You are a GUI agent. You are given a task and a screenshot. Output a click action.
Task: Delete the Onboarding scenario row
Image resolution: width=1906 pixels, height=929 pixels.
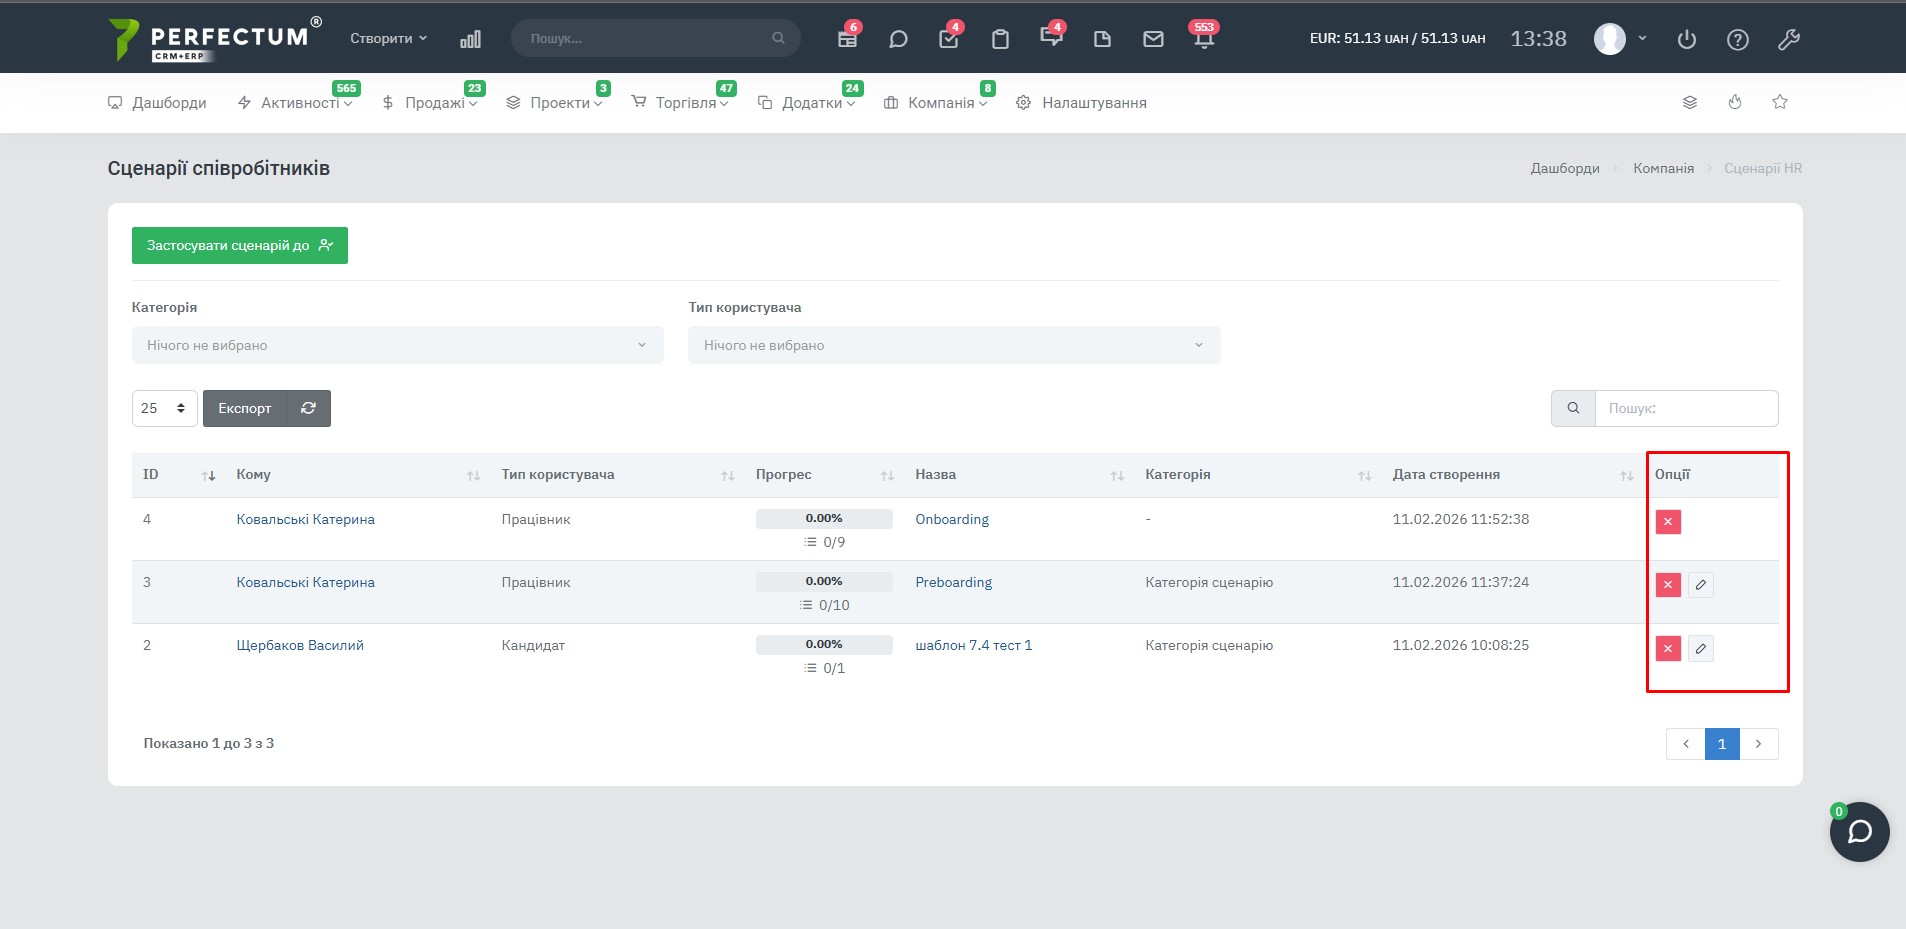[1667, 522]
